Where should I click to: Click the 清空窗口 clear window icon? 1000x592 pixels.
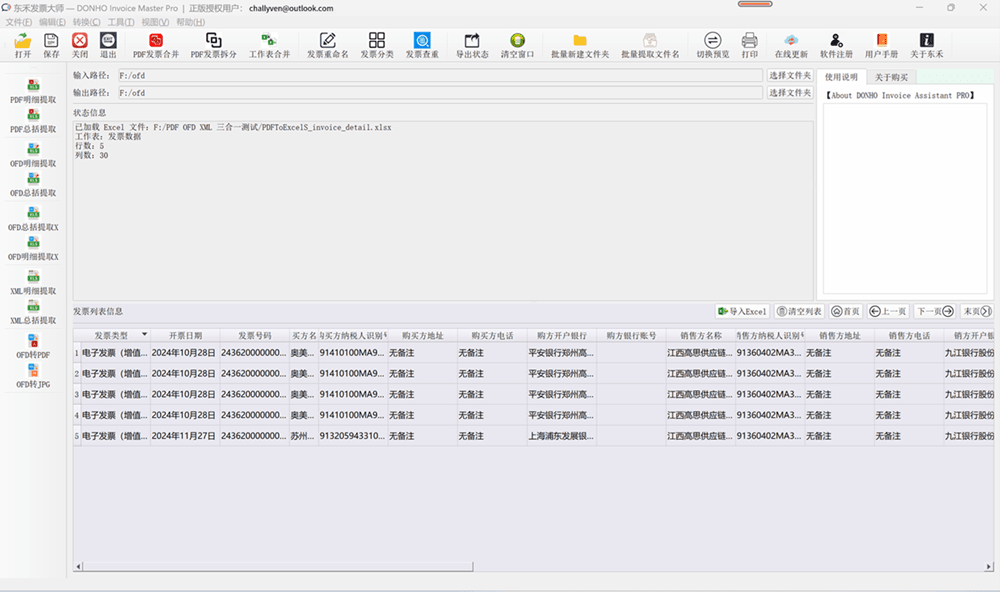point(517,45)
